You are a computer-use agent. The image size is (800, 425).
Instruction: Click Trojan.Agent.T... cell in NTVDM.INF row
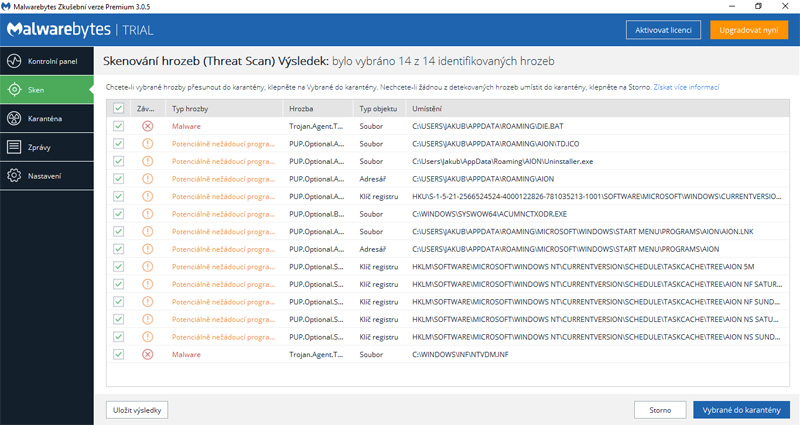pyautogui.click(x=316, y=354)
